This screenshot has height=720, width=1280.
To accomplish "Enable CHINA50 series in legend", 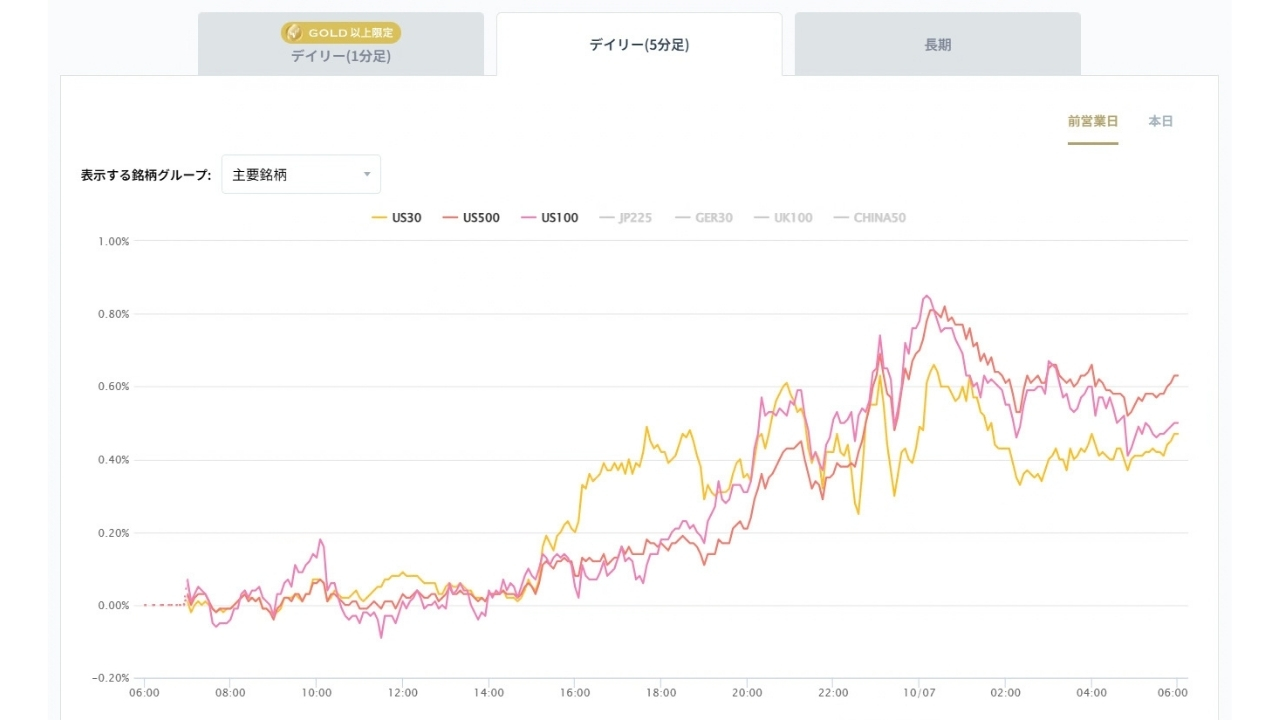I will (869, 218).
